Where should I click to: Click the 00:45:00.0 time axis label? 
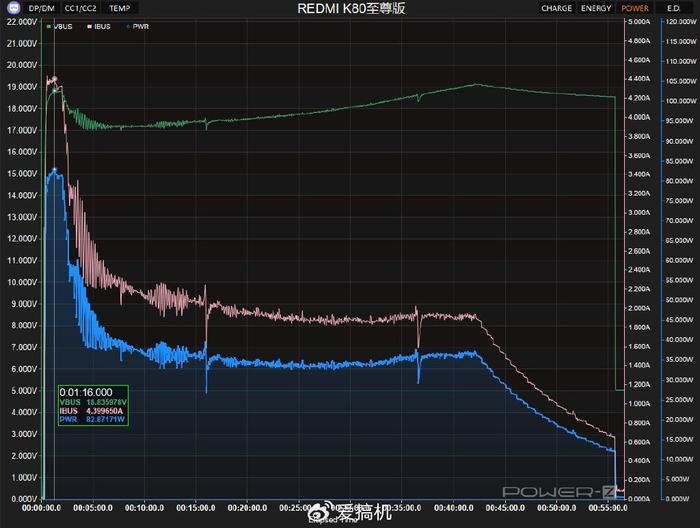505,508
